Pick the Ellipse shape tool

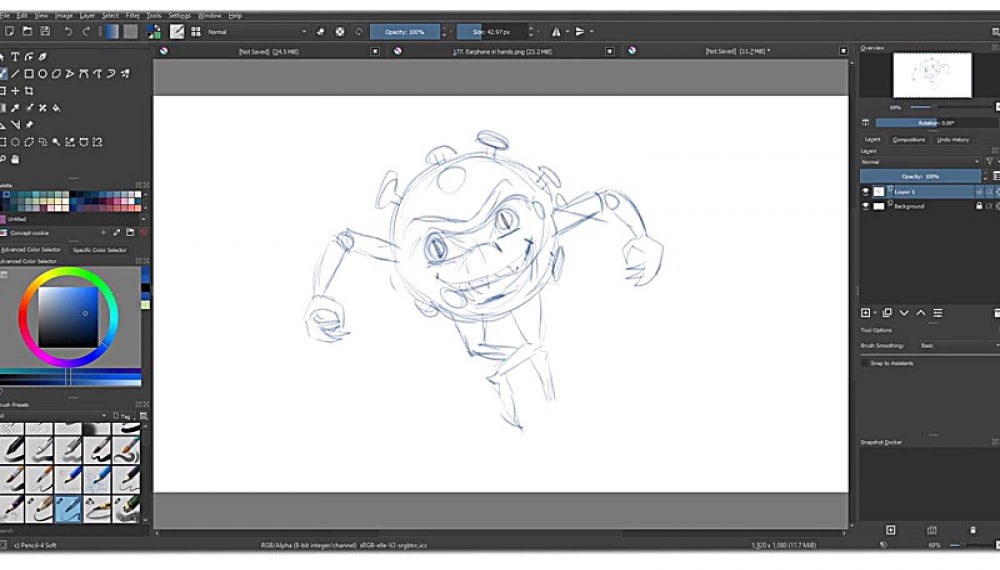point(42,74)
